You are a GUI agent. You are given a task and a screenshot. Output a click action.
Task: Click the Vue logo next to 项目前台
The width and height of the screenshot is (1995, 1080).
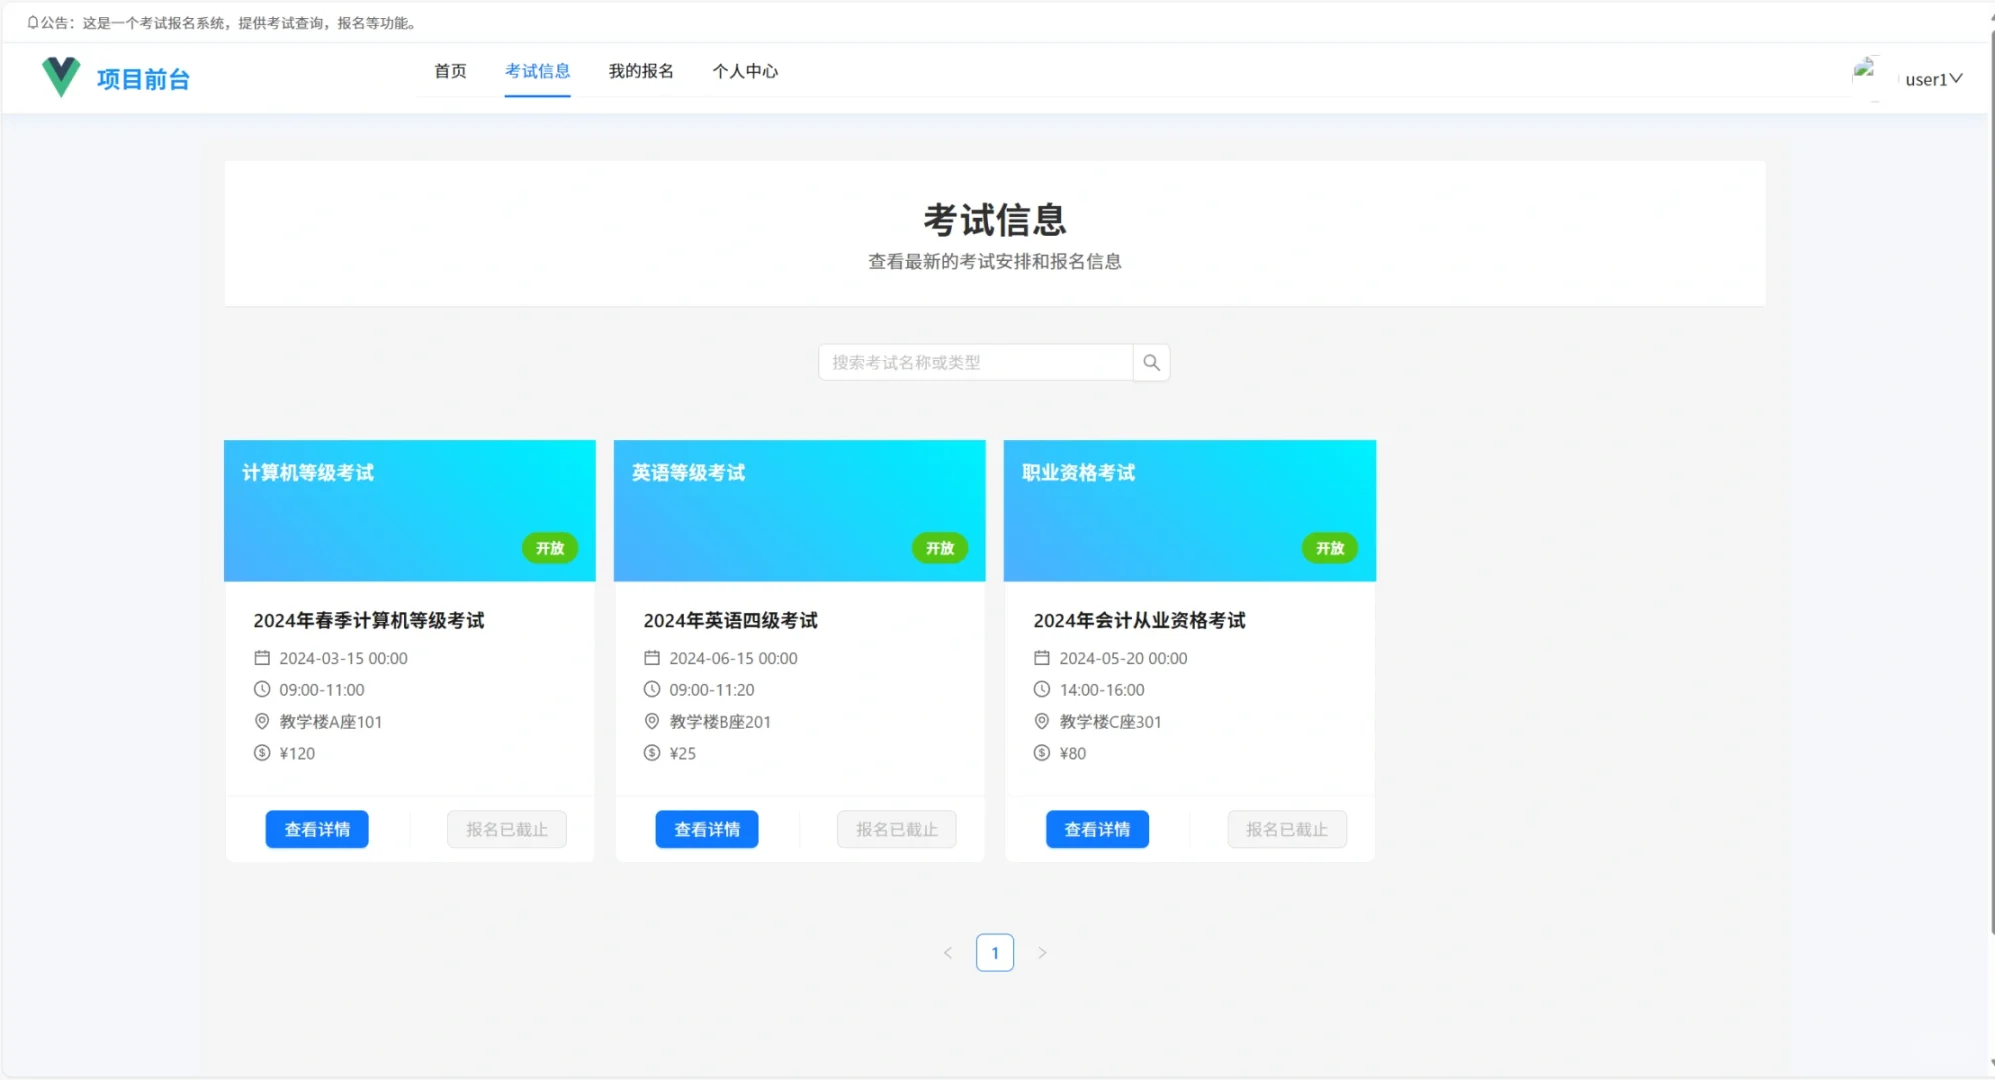click(x=60, y=75)
